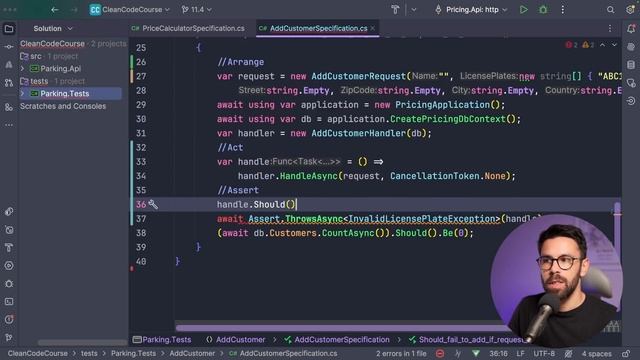
Task: Open Search Everywhere magnifier
Action: (x=610, y=9)
